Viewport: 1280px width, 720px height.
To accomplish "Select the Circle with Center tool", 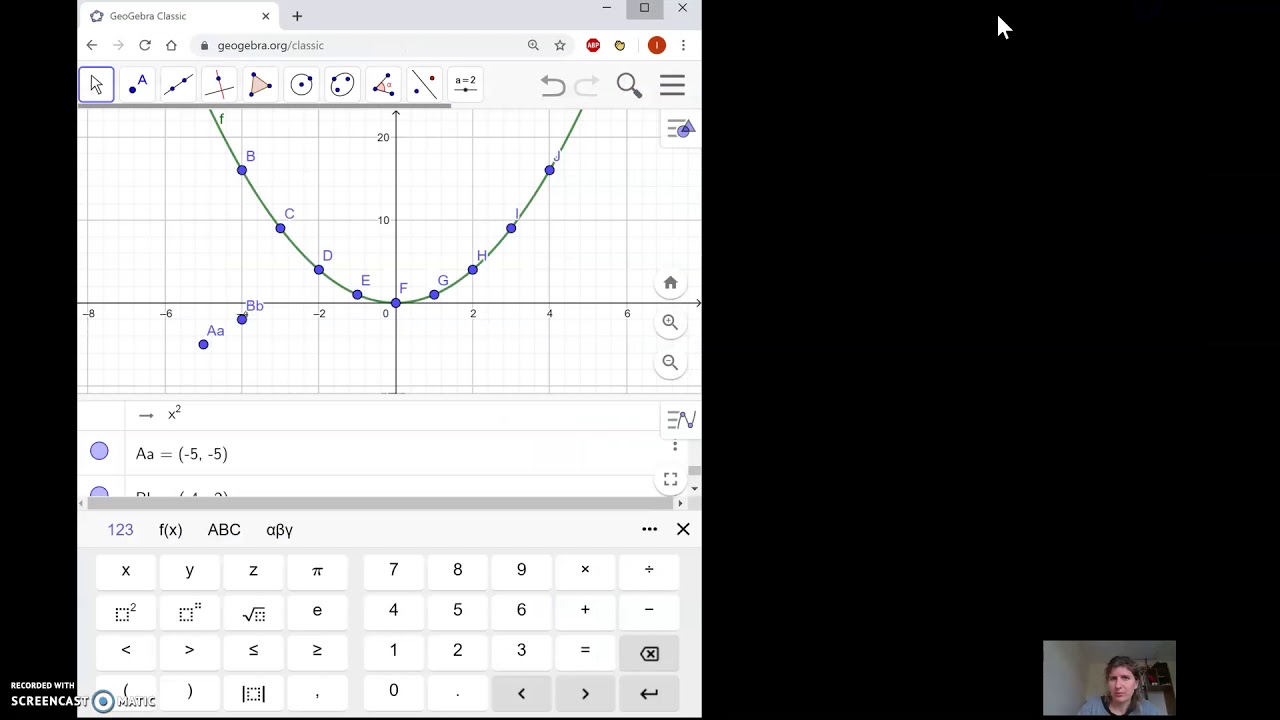I will coord(301,85).
